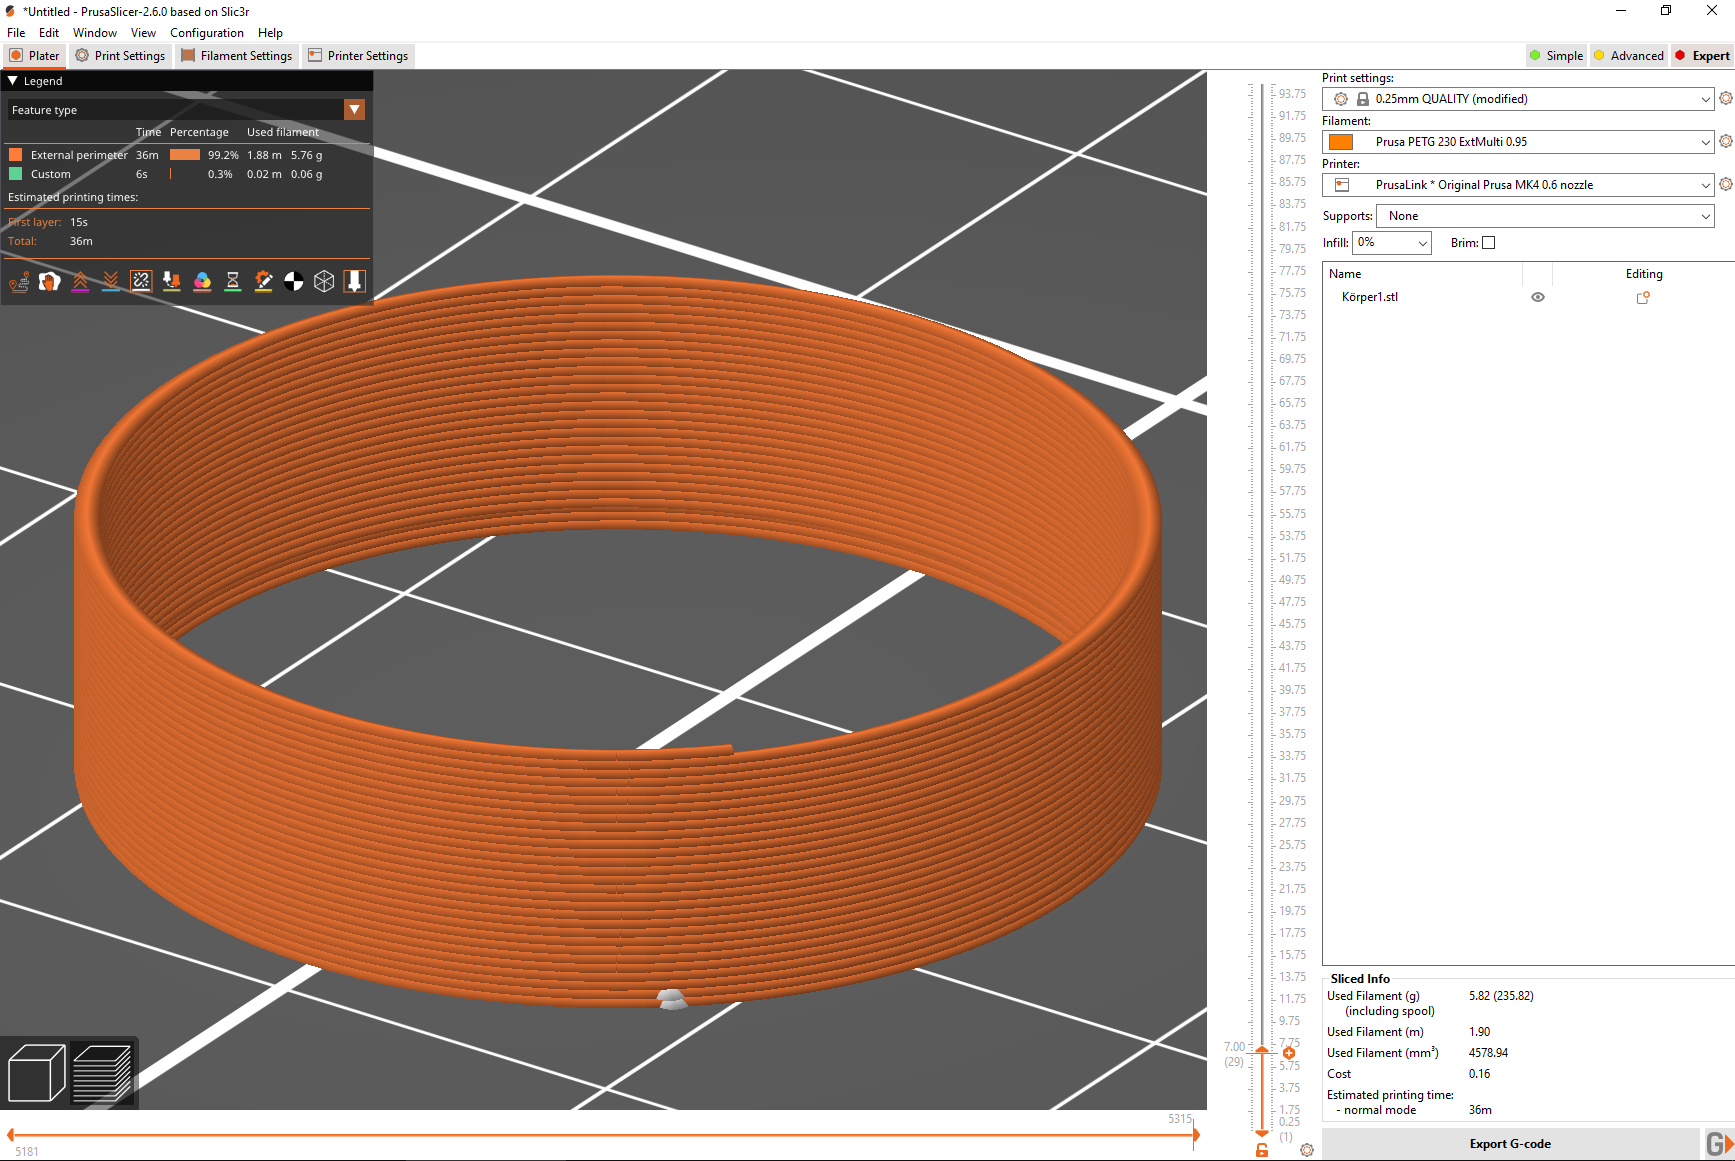Screen dimensions: 1735x1161
Task: Hide the Körper1.stl object with the eye toggle
Action: tap(1538, 297)
